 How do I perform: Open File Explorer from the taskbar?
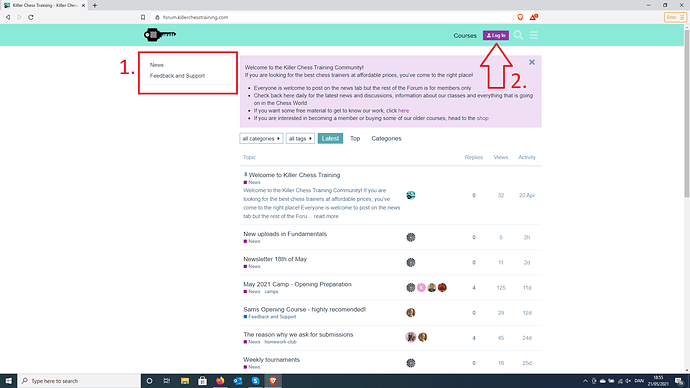pyautogui.click(x=185, y=381)
